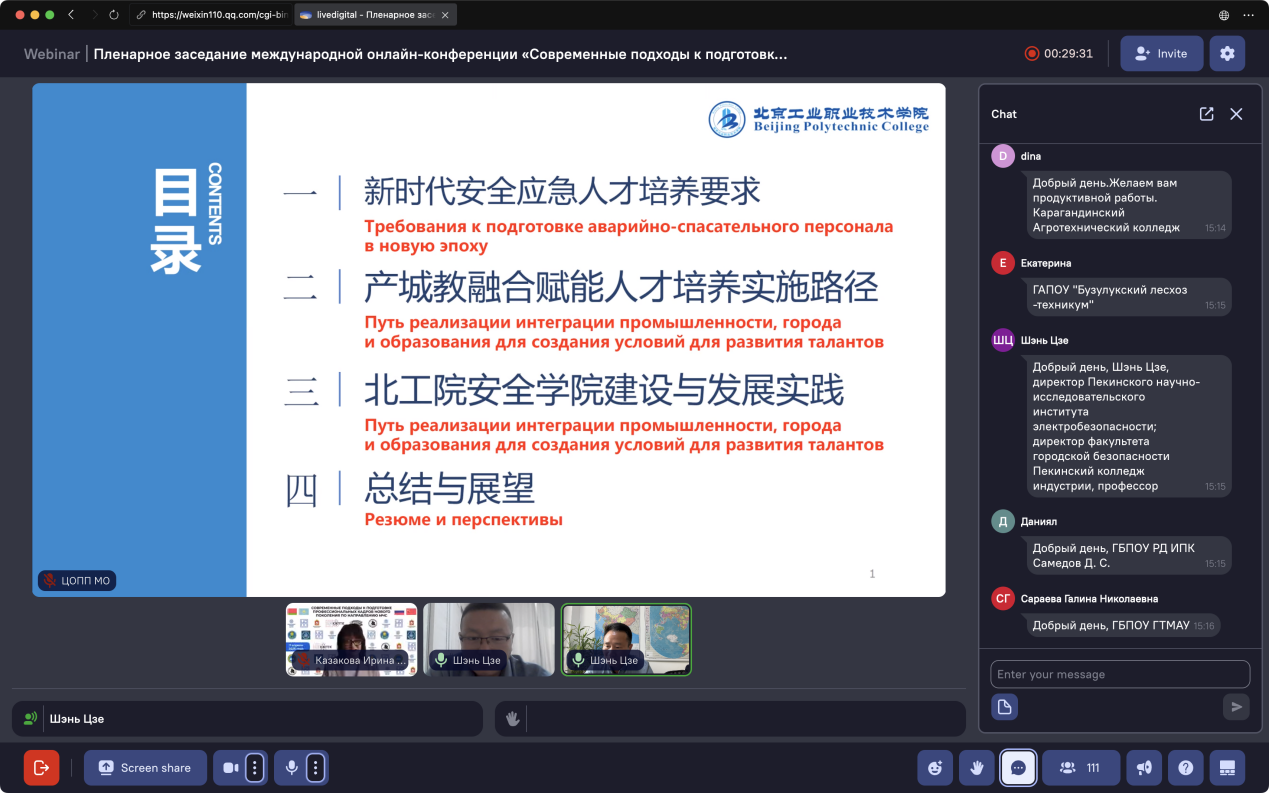
Task: Click the Enter your message field
Action: point(1119,674)
